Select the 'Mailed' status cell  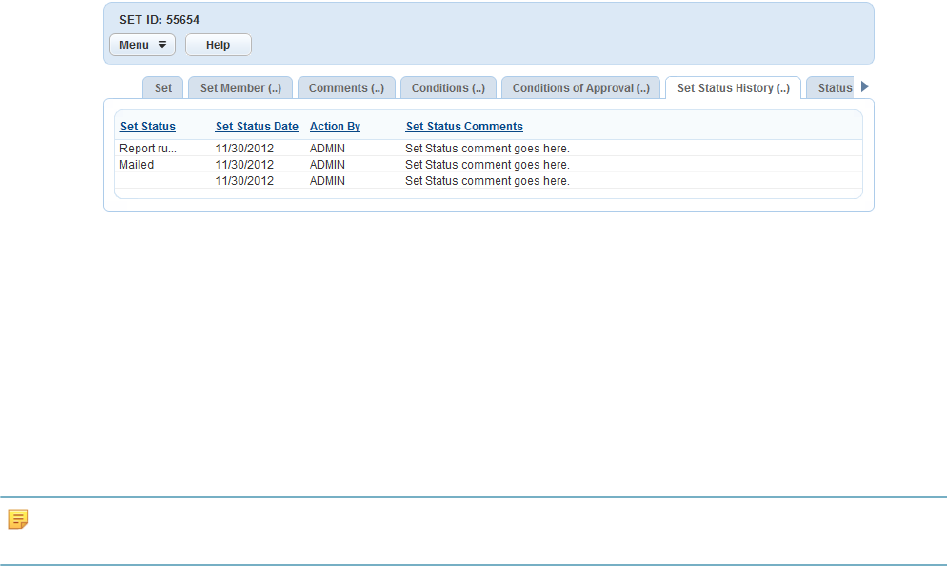(136, 165)
